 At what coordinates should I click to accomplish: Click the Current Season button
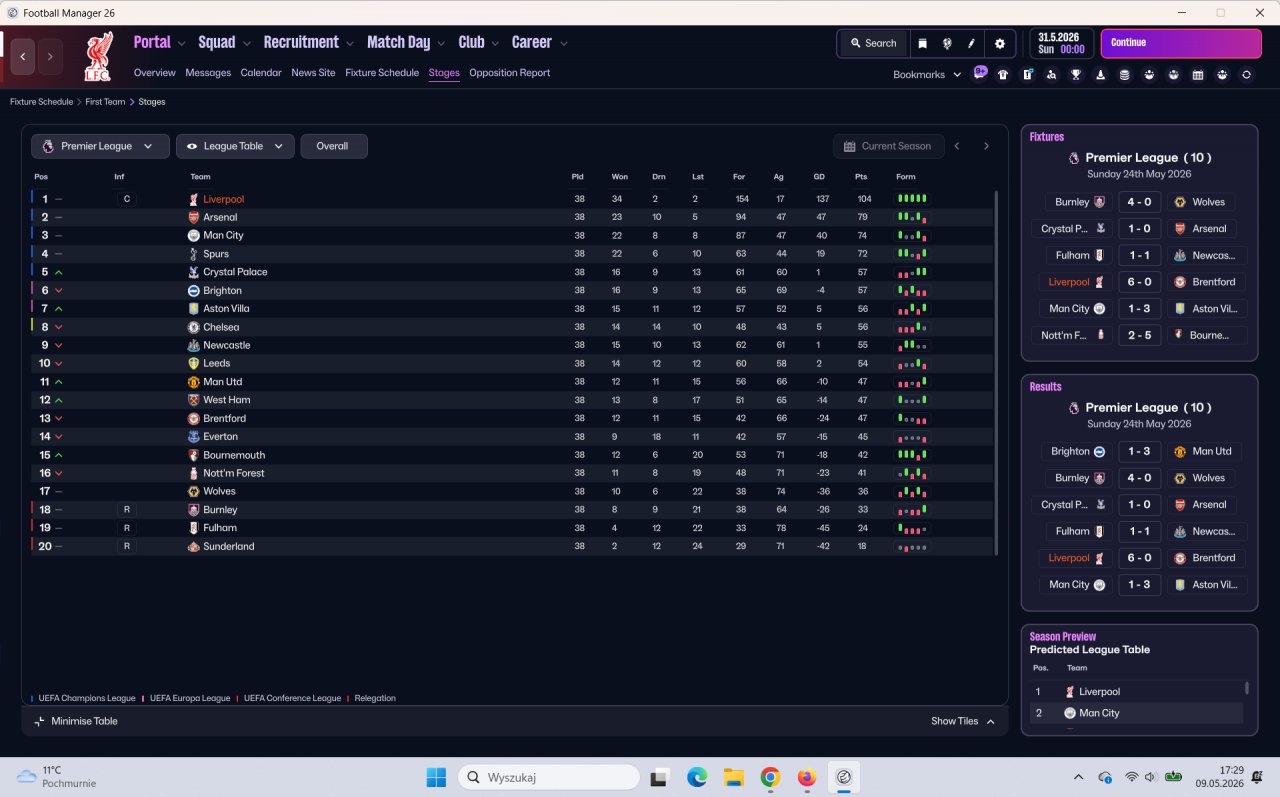pyautogui.click(x=888, y=146)
